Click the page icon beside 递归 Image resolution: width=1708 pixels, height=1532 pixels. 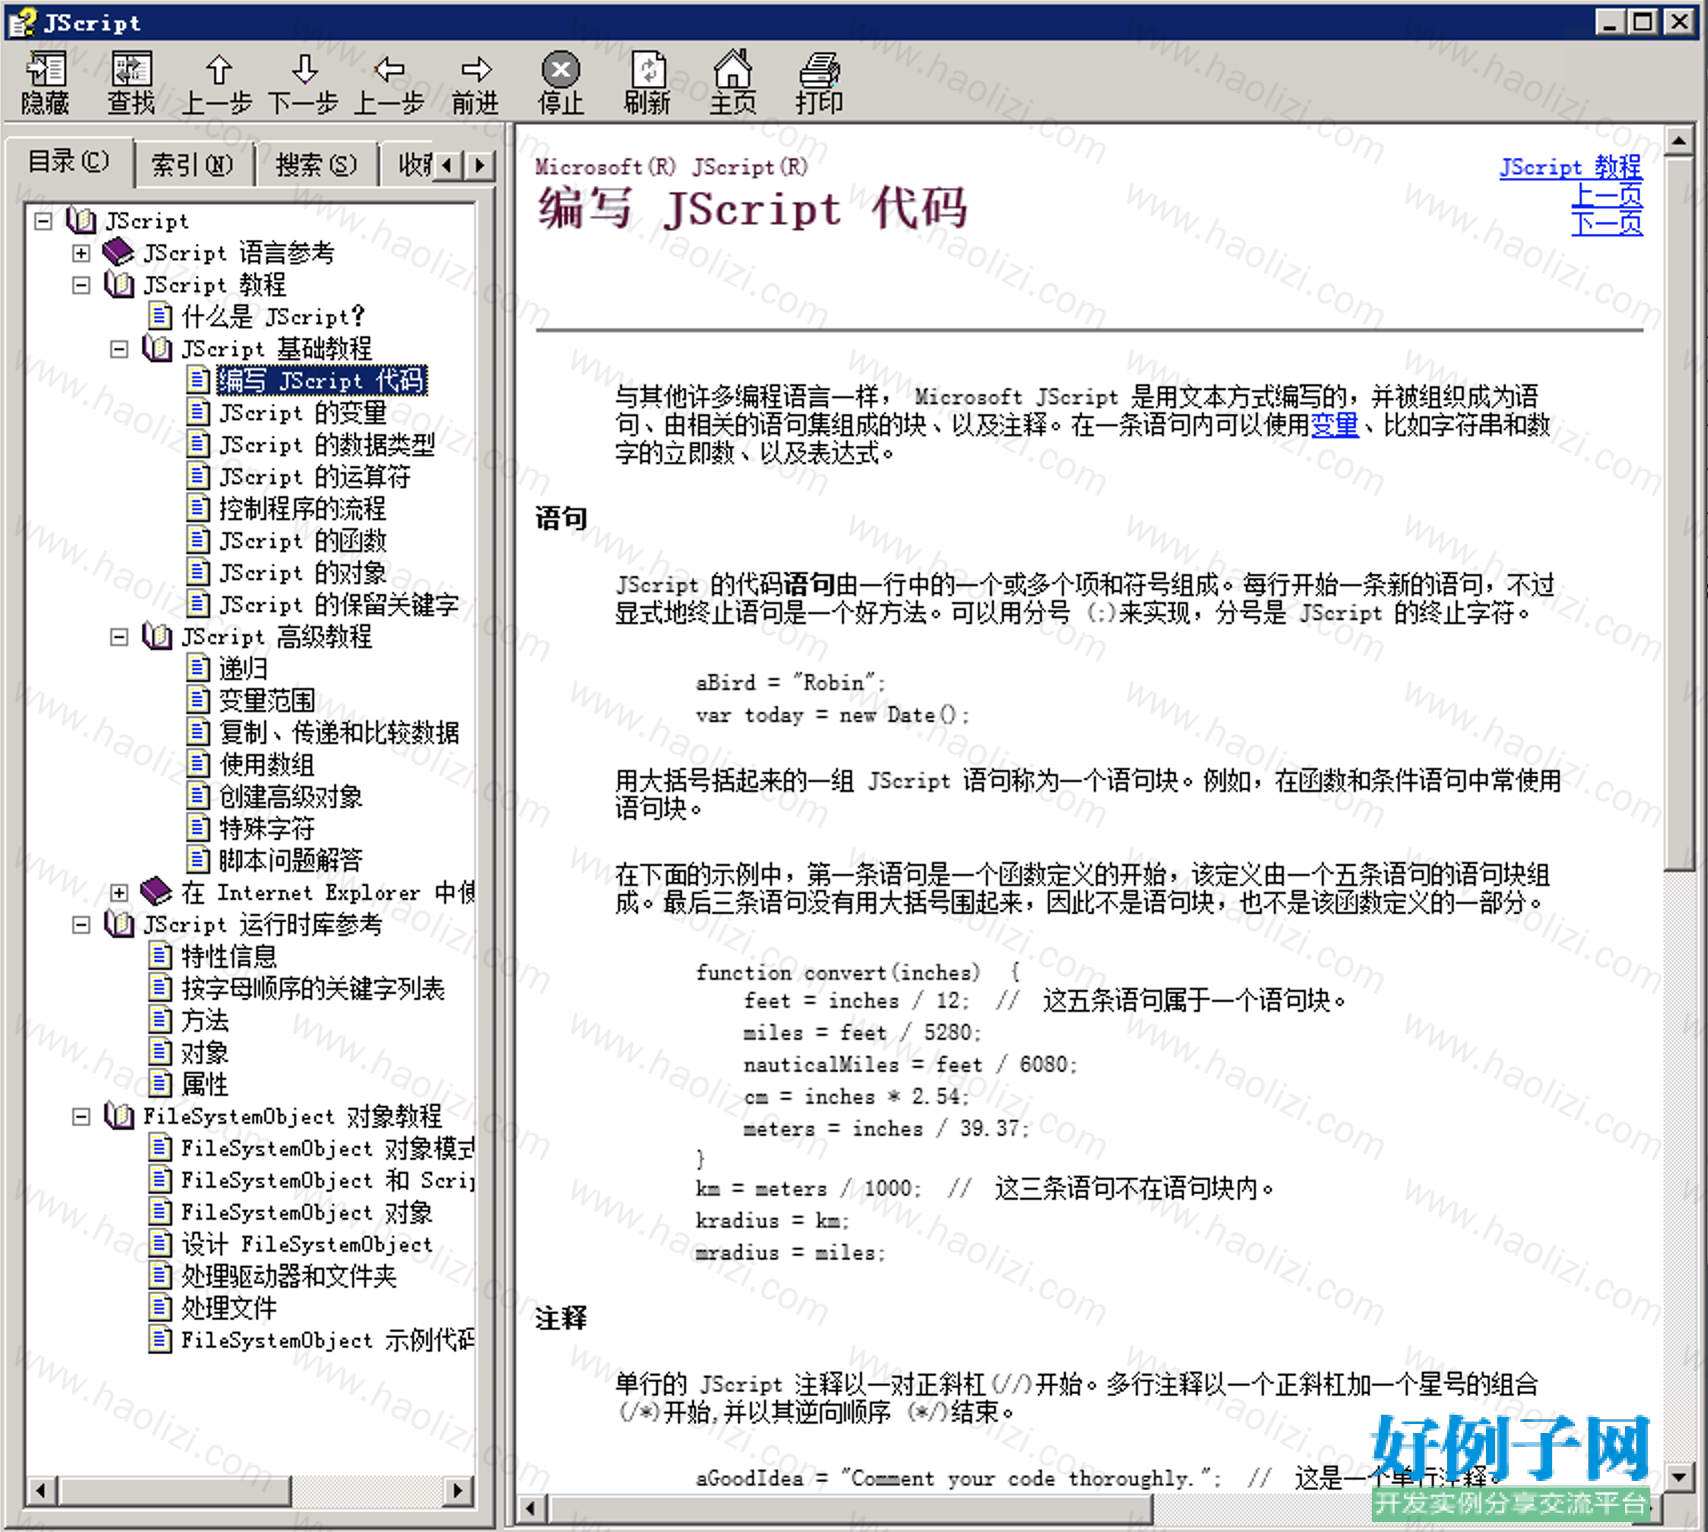198,668
